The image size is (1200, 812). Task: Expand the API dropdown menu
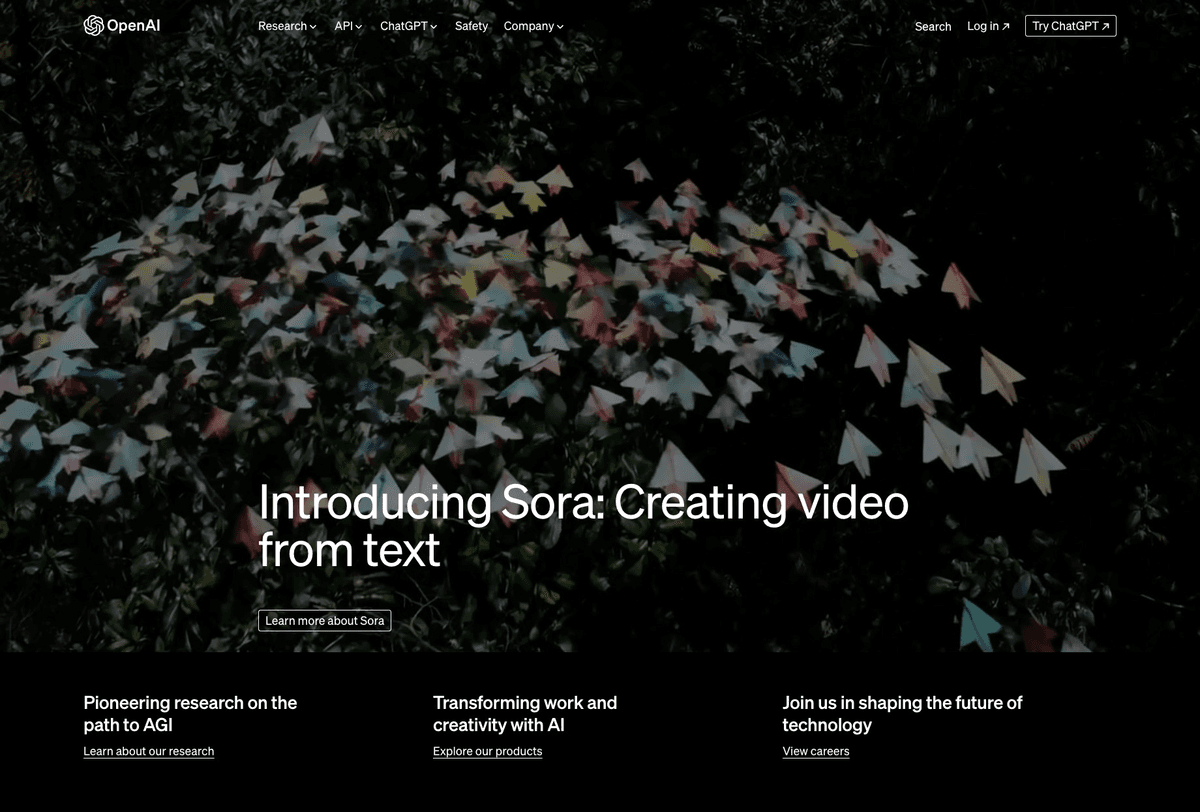pos(348,26)
